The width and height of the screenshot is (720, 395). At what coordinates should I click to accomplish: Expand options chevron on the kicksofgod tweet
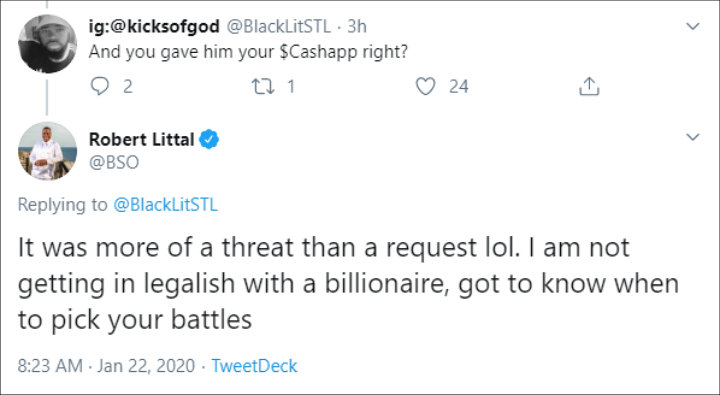click(692, 26)
